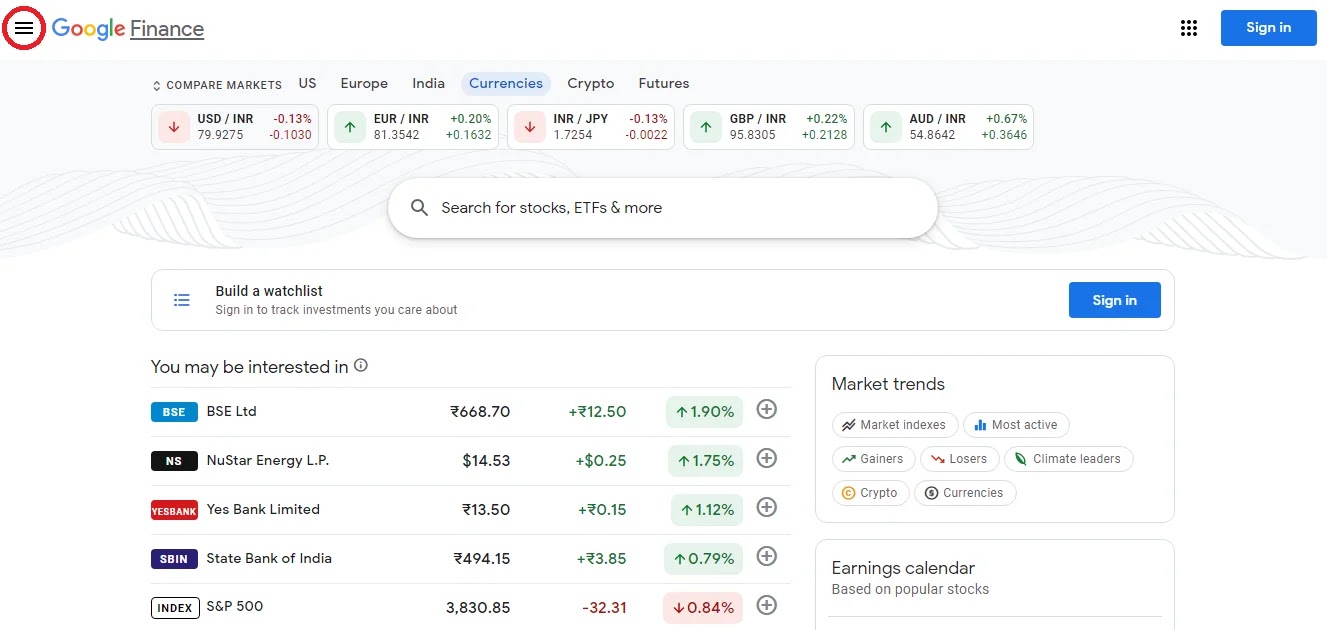
Task: Select the Currencies markets tab
Action: coord(506,83)
